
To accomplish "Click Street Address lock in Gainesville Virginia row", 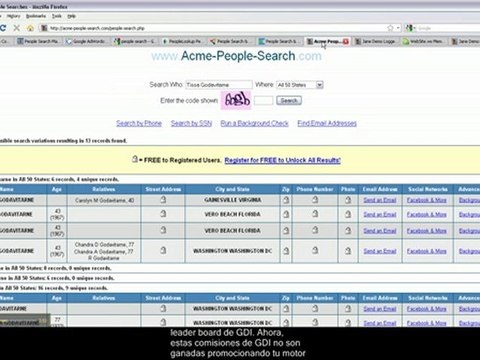I will (163, 200).
